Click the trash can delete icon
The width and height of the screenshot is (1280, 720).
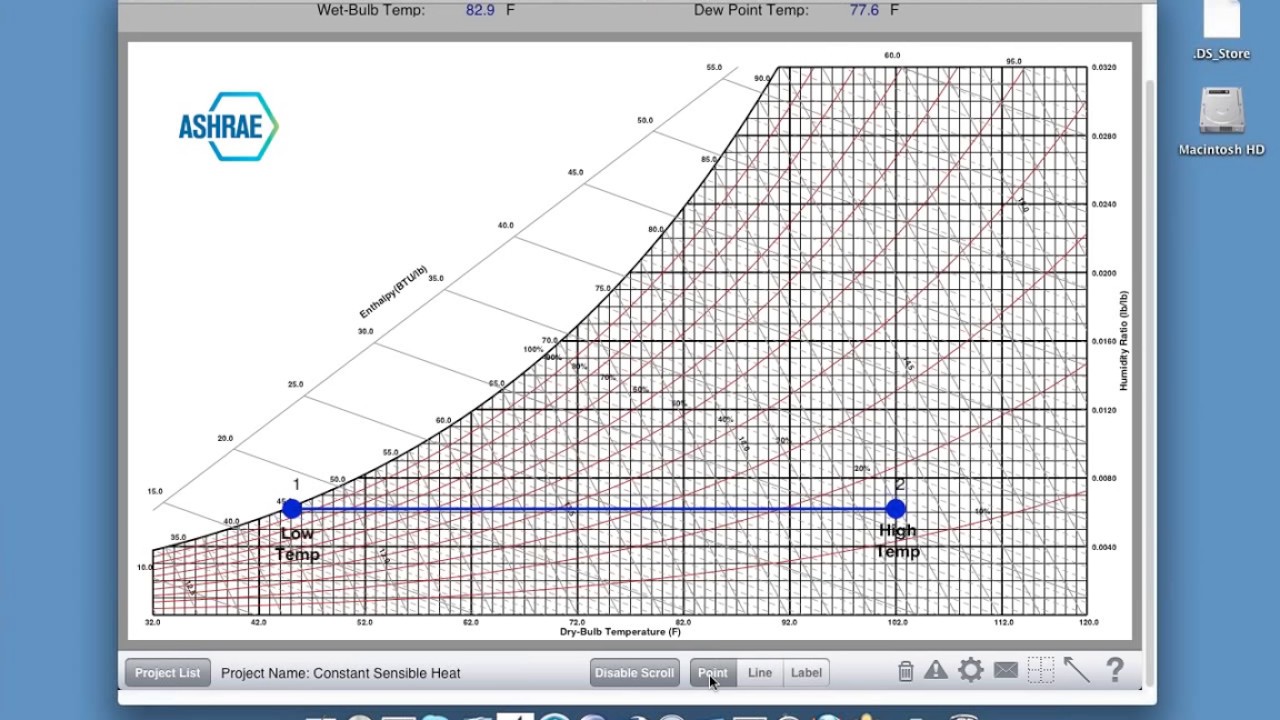click(x=906, y=671)
